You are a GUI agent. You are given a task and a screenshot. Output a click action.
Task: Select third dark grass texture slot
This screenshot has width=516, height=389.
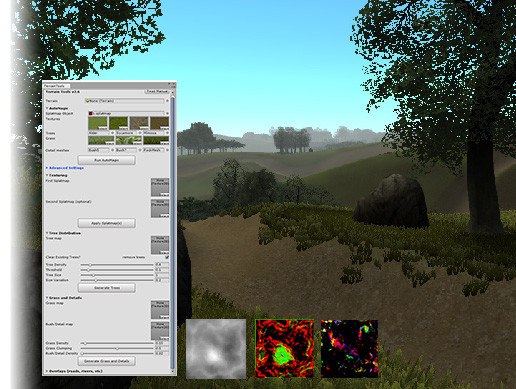click(156, 140)
